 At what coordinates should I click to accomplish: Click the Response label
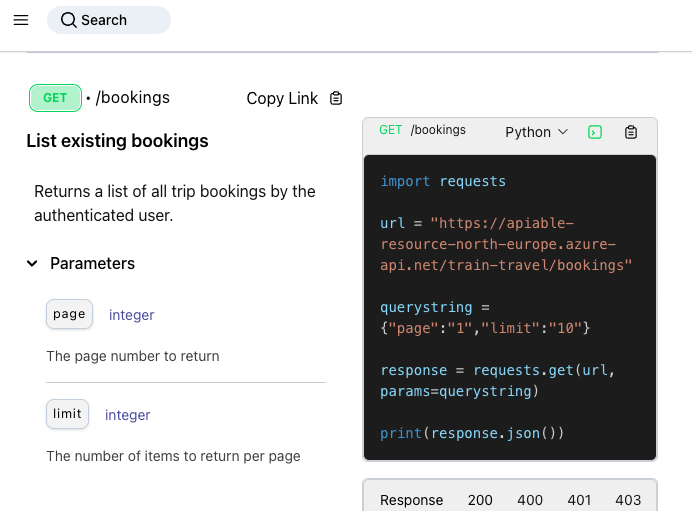(411, 500)
